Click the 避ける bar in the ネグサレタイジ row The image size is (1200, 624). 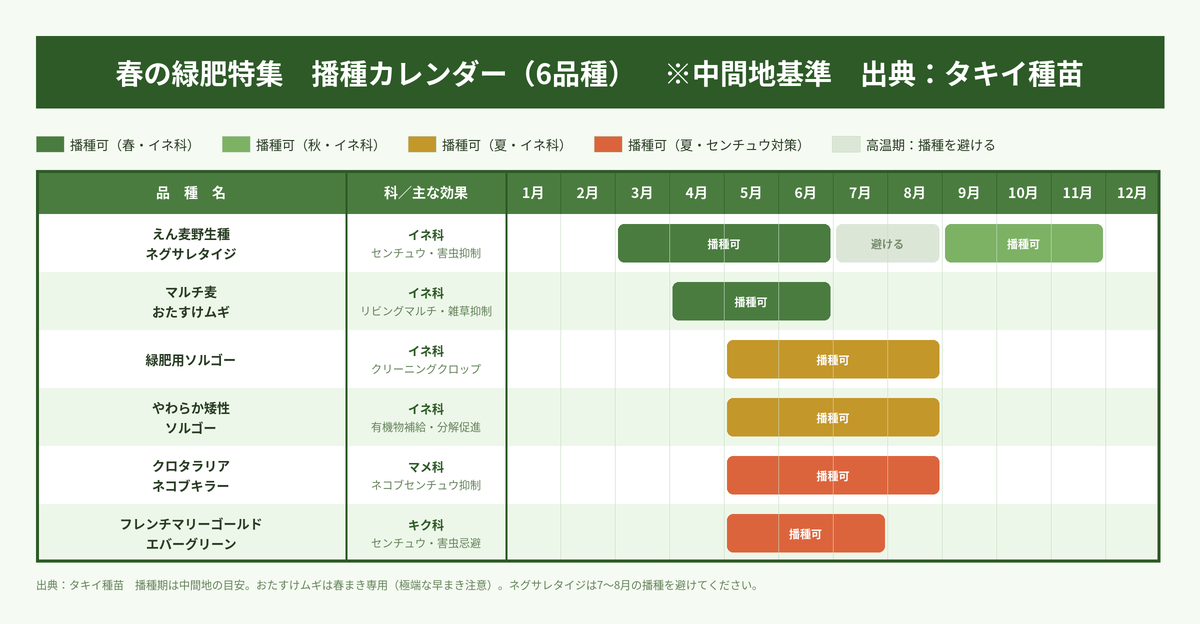click(887, 244)
